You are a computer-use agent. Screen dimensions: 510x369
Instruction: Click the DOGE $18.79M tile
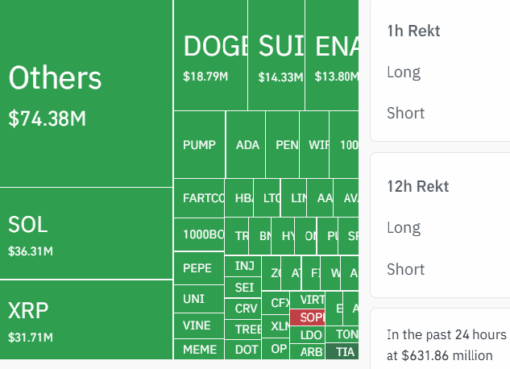[211, 55]
